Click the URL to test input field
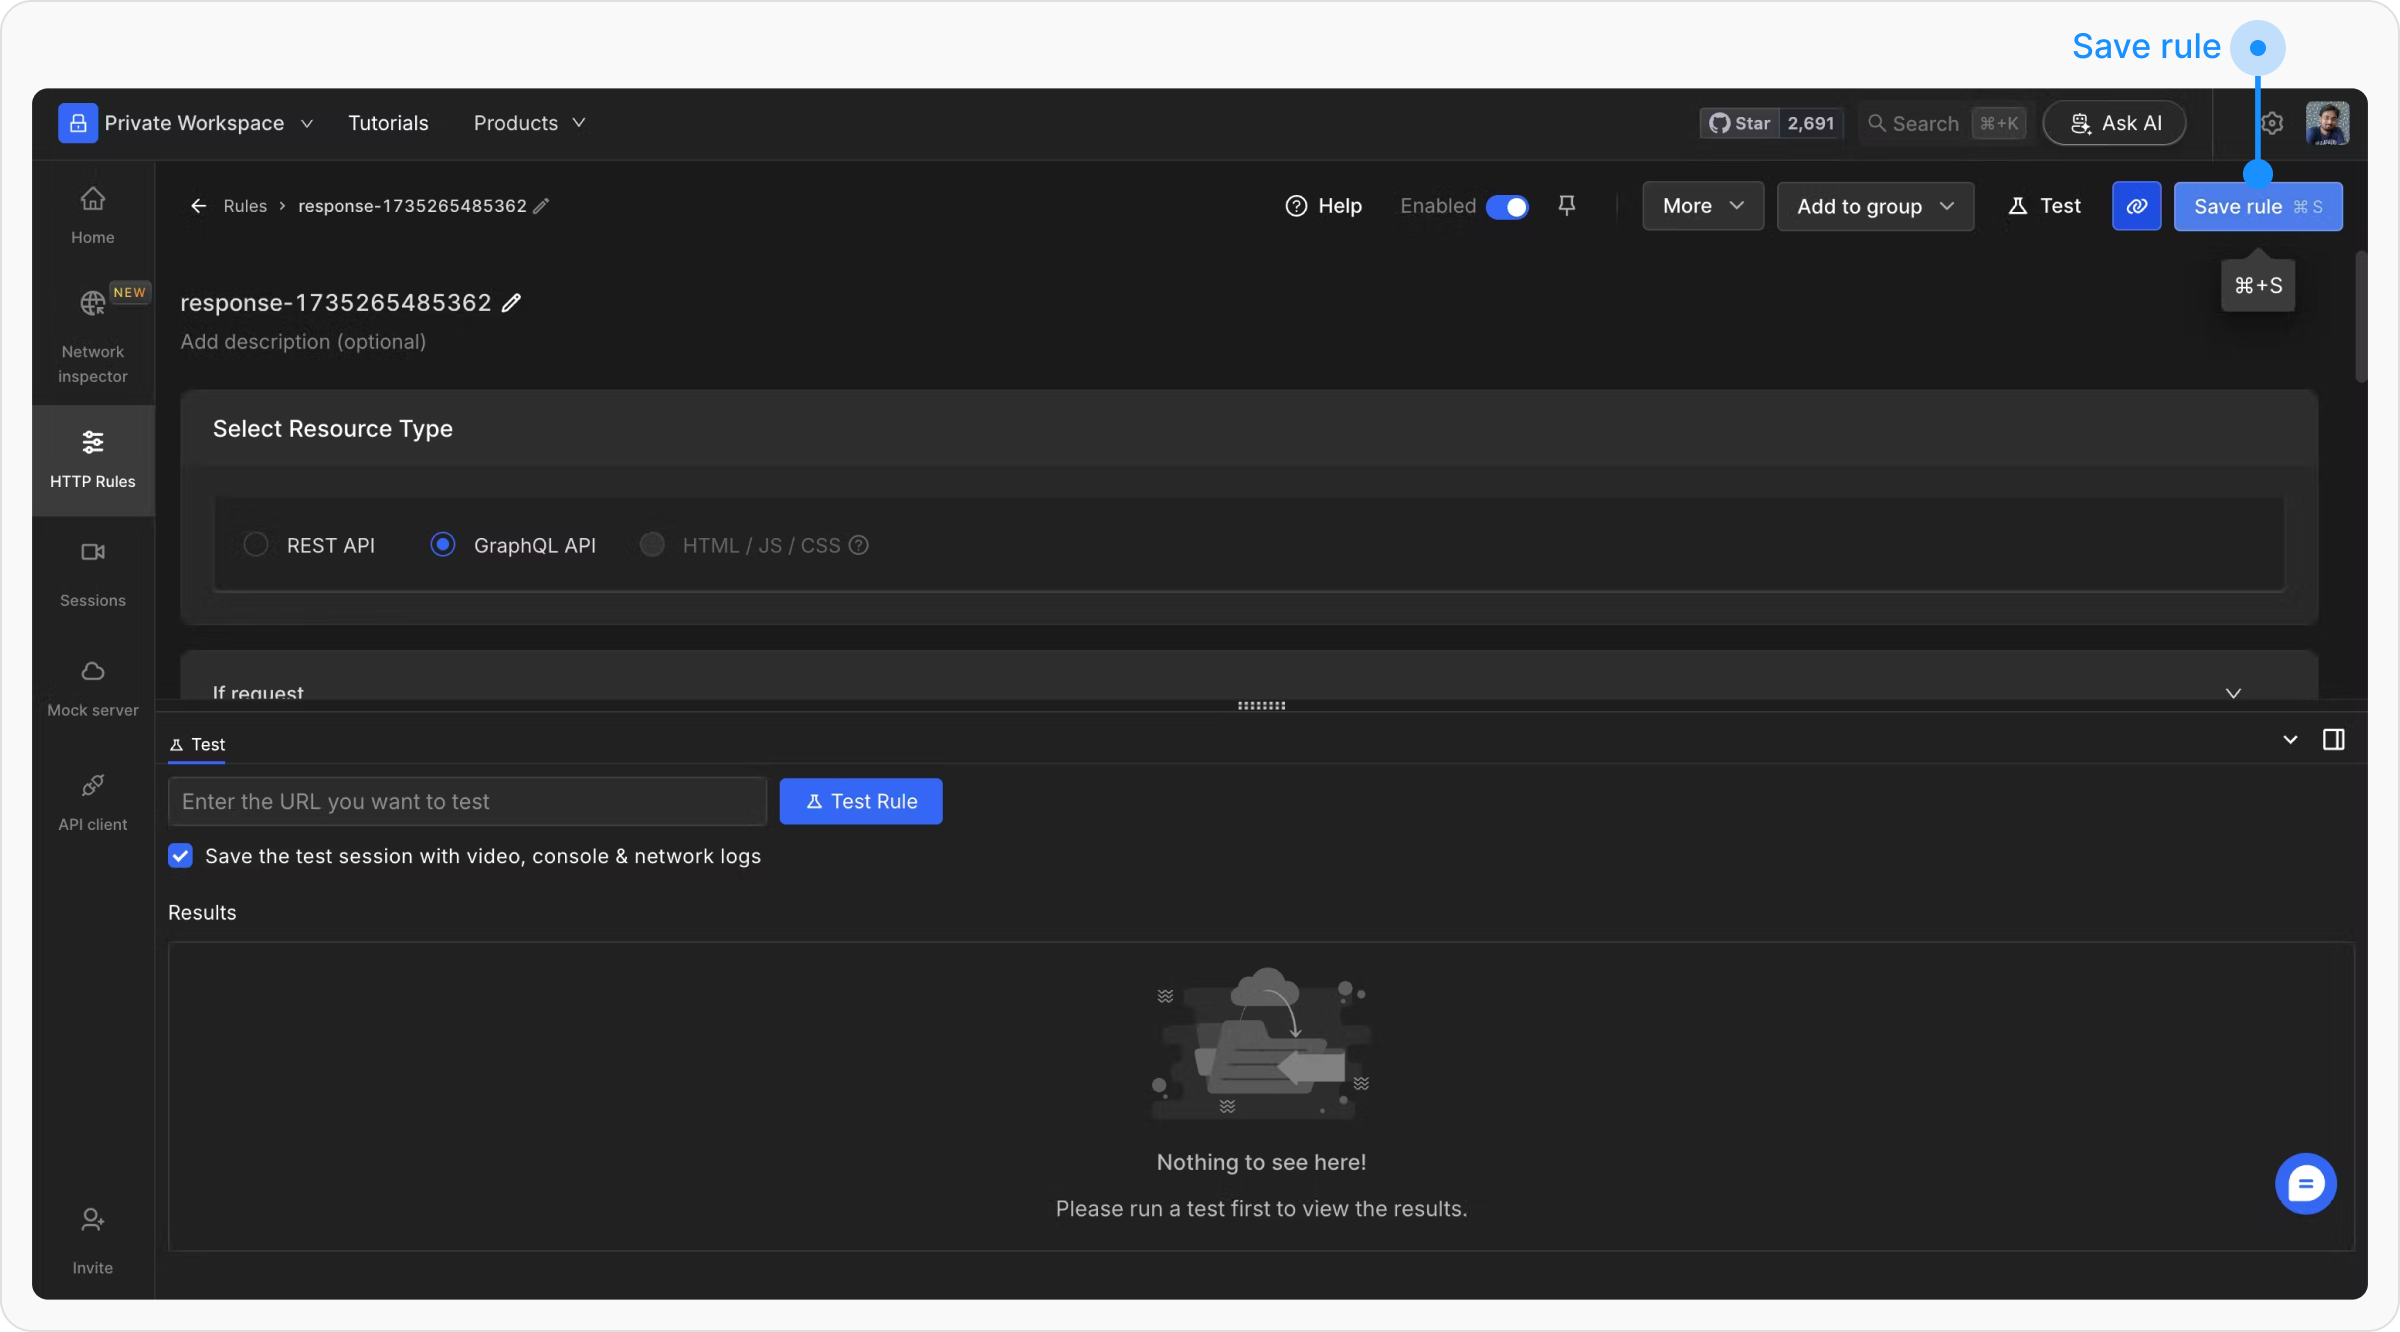Image resolution: width=2400 pixels, height=1332 pixels. [x=467, y=801]
